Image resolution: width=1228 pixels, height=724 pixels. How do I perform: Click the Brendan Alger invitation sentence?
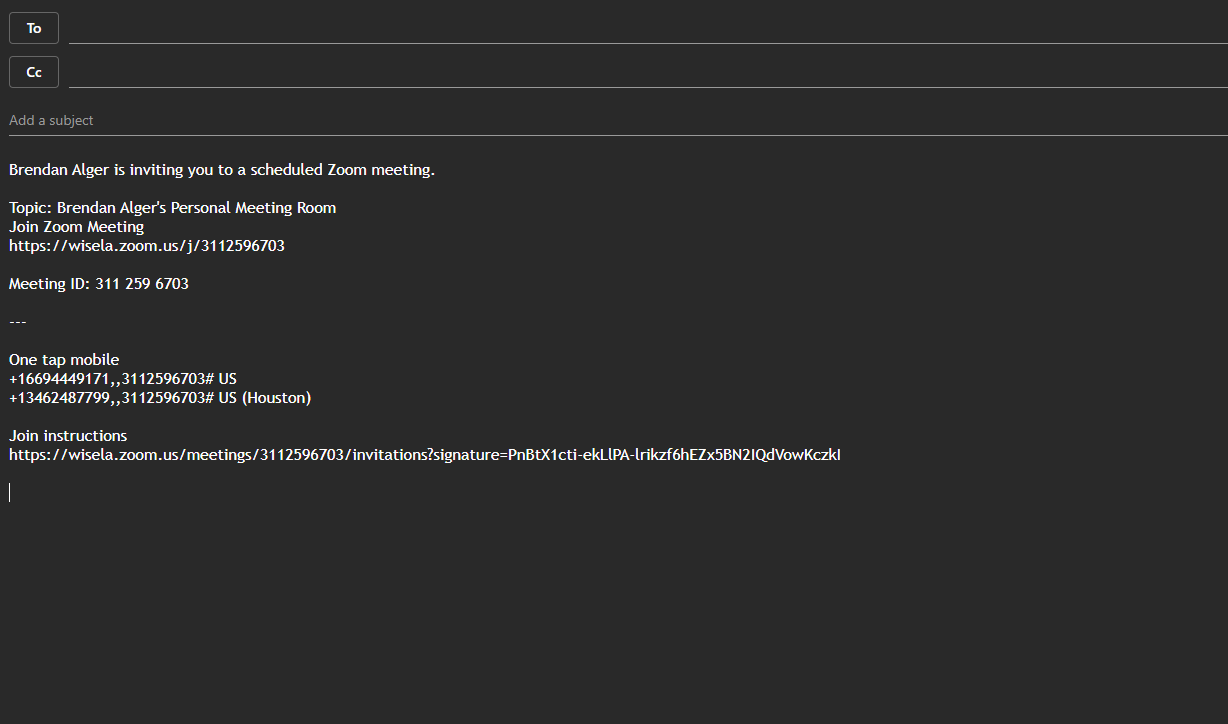coord(220,169)
